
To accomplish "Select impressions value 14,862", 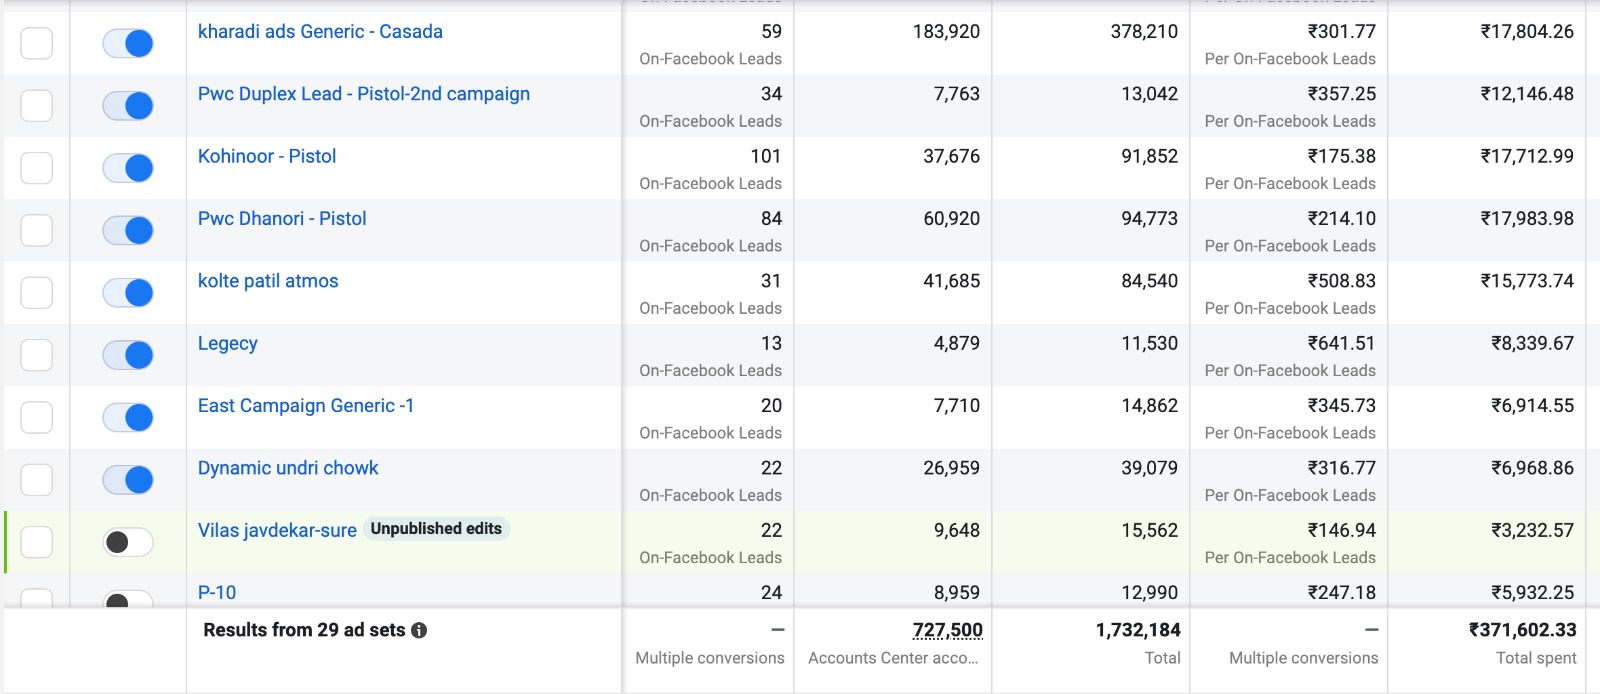I will tap(1150, 405).
